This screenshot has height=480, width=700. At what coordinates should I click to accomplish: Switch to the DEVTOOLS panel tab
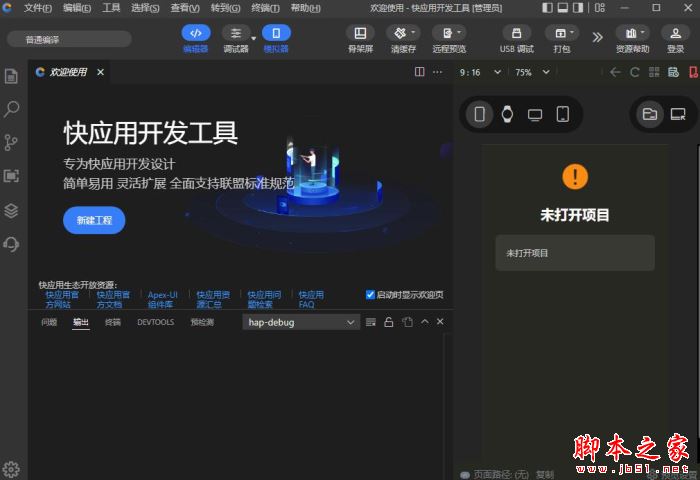(x=155, y=322)
